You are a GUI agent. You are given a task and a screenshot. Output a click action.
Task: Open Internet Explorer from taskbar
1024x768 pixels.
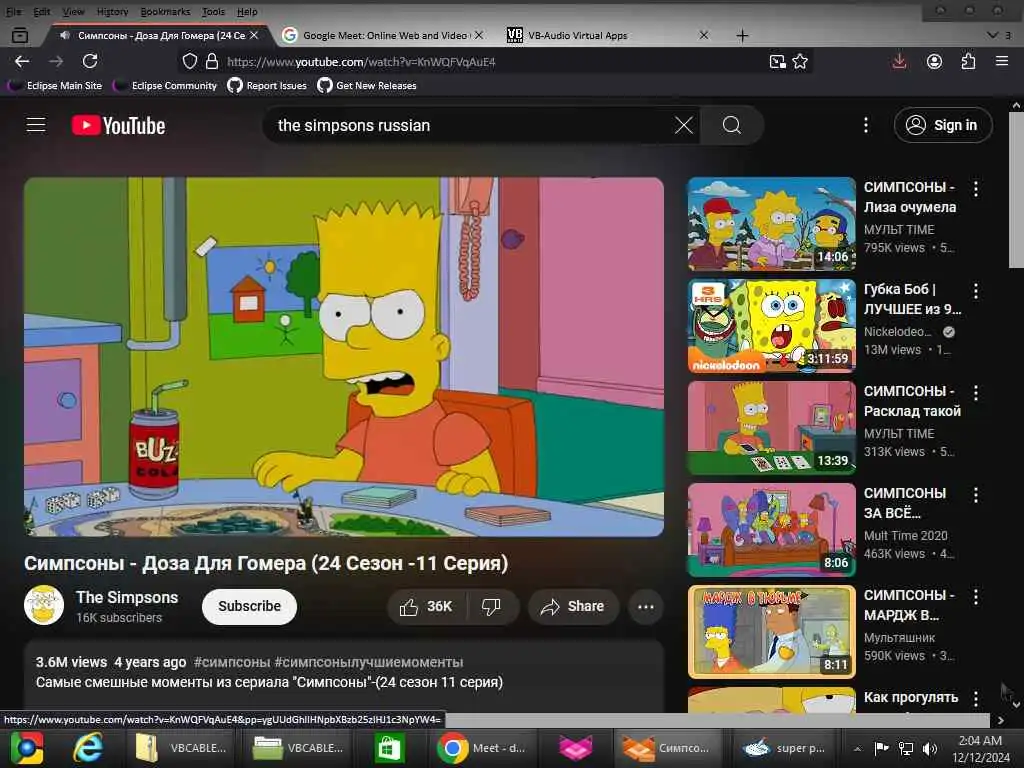point(88,748)
